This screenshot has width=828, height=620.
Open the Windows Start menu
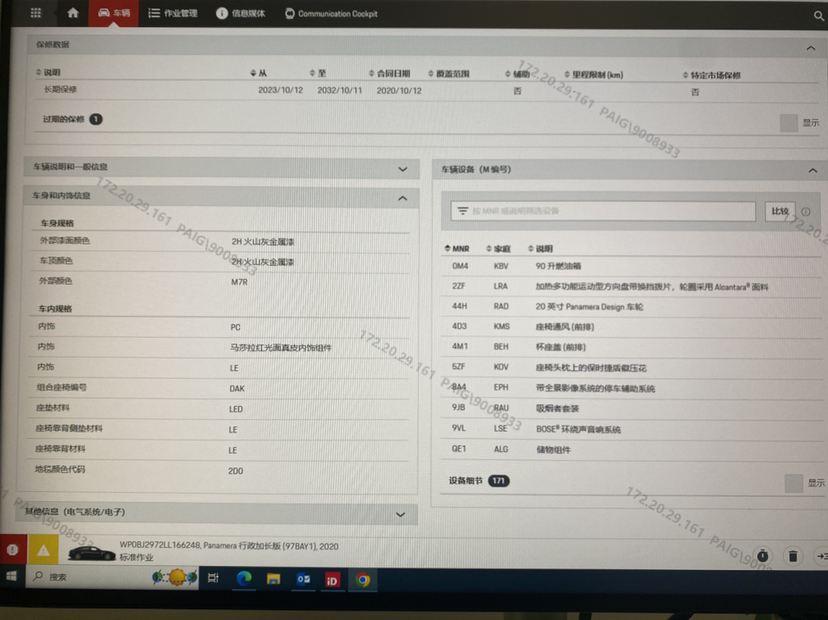pos(12,576)
